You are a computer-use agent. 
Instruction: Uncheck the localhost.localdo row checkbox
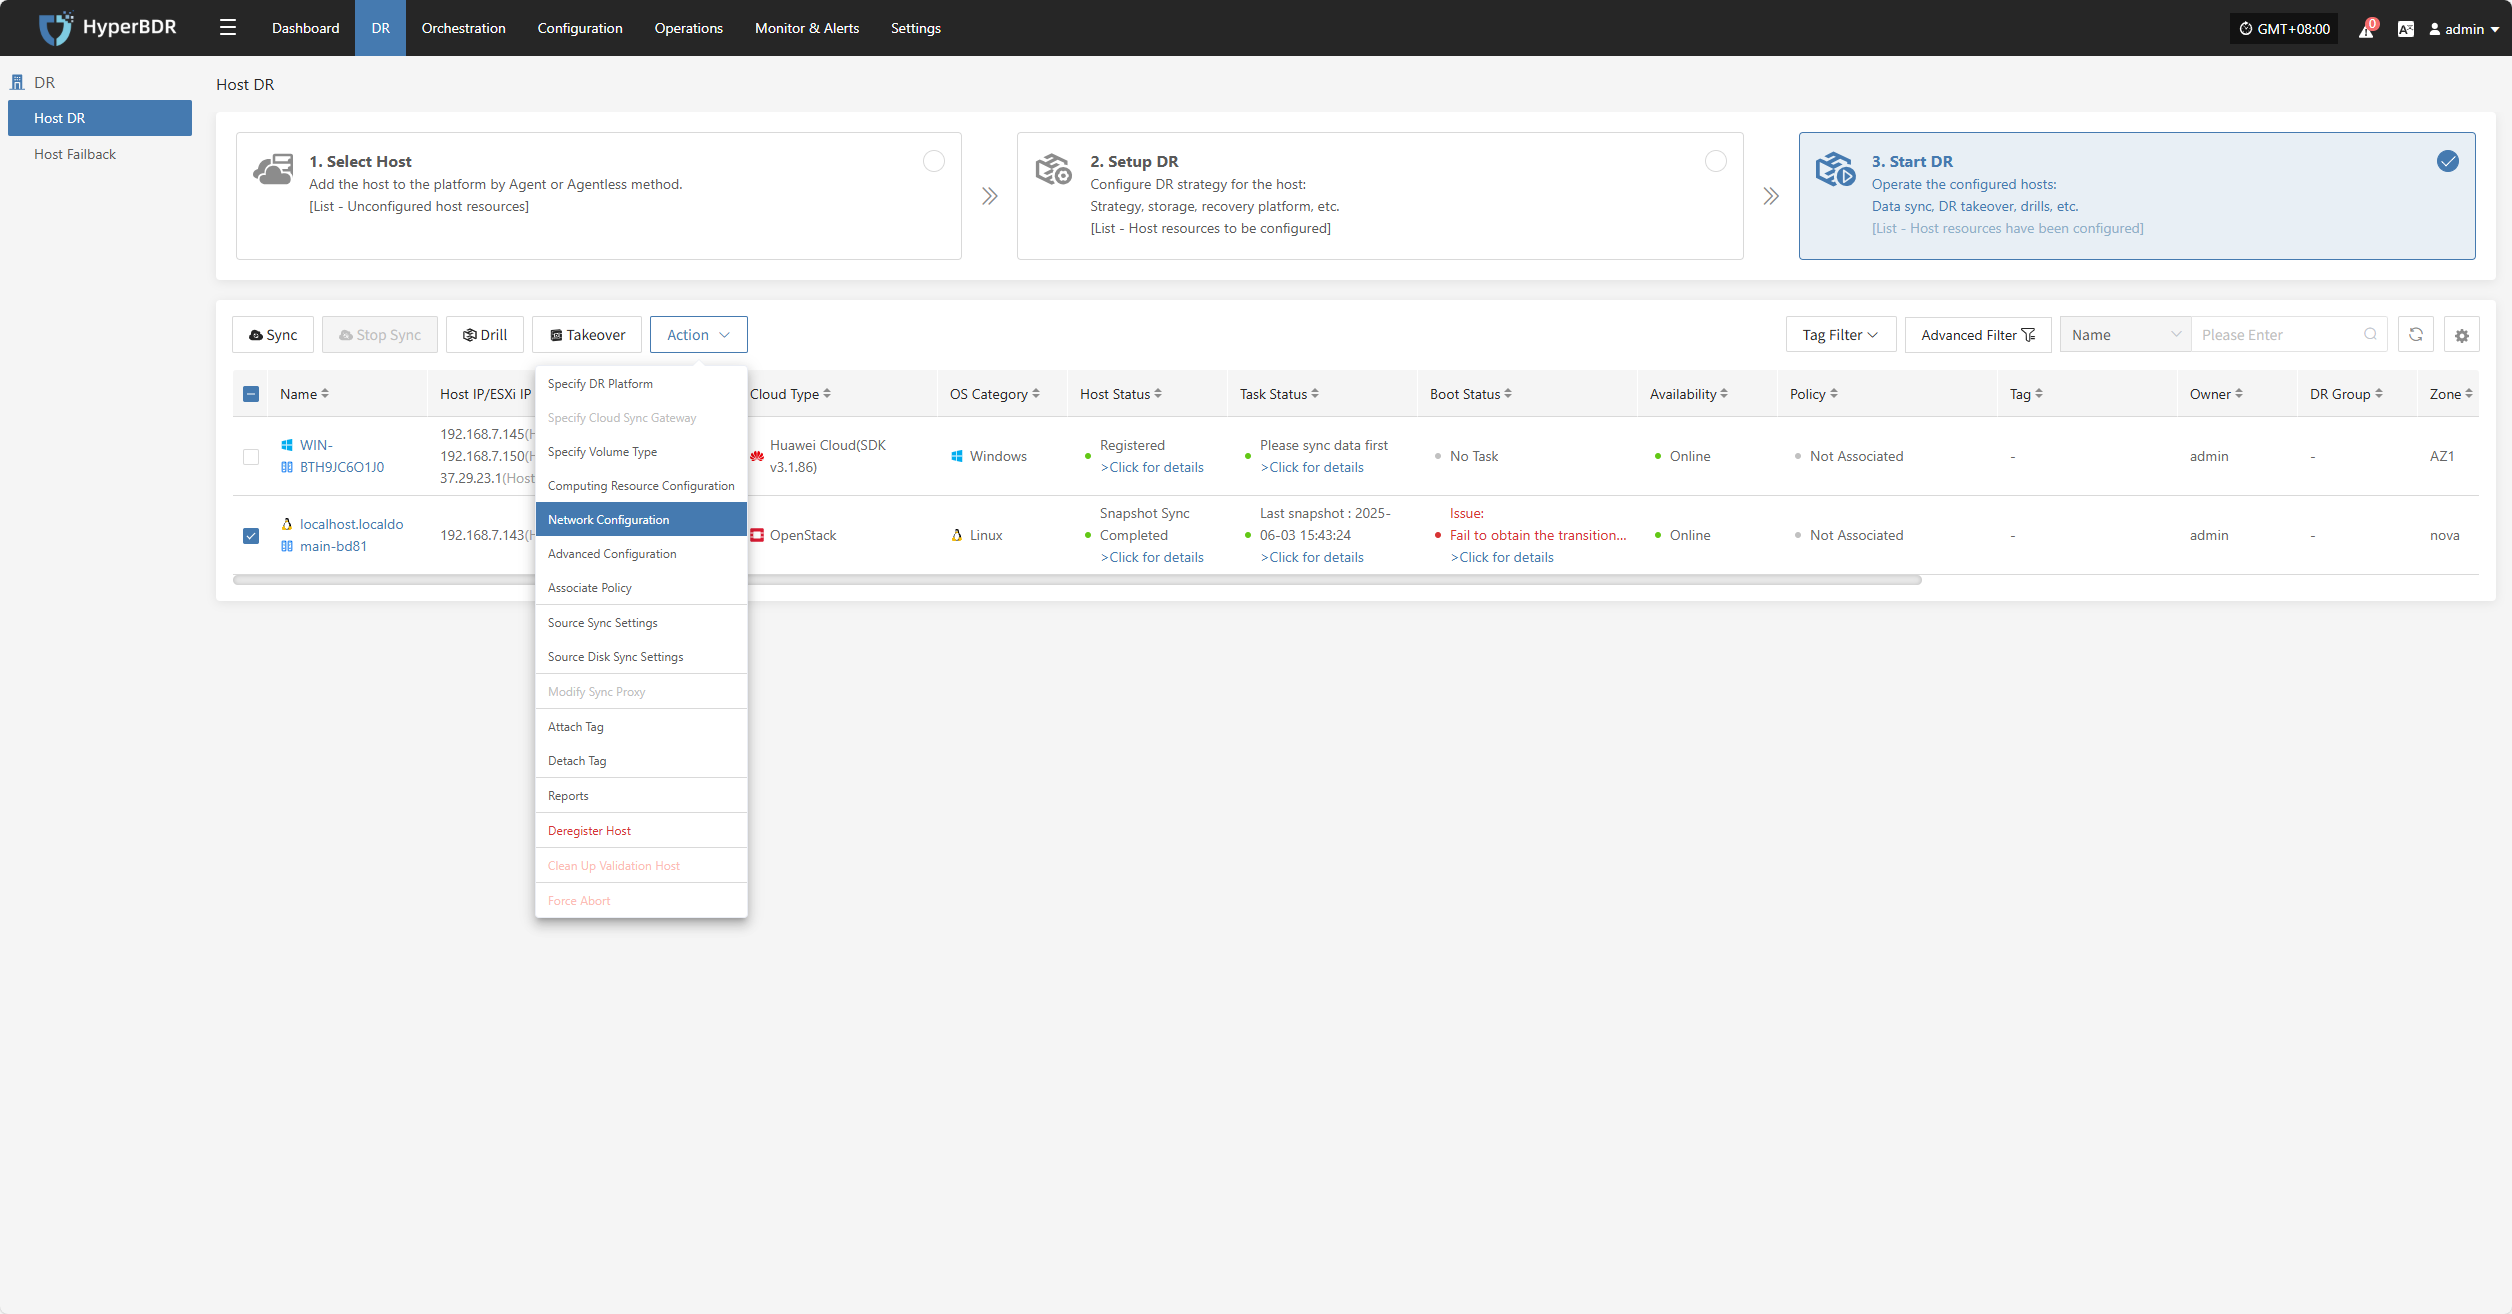251,536
